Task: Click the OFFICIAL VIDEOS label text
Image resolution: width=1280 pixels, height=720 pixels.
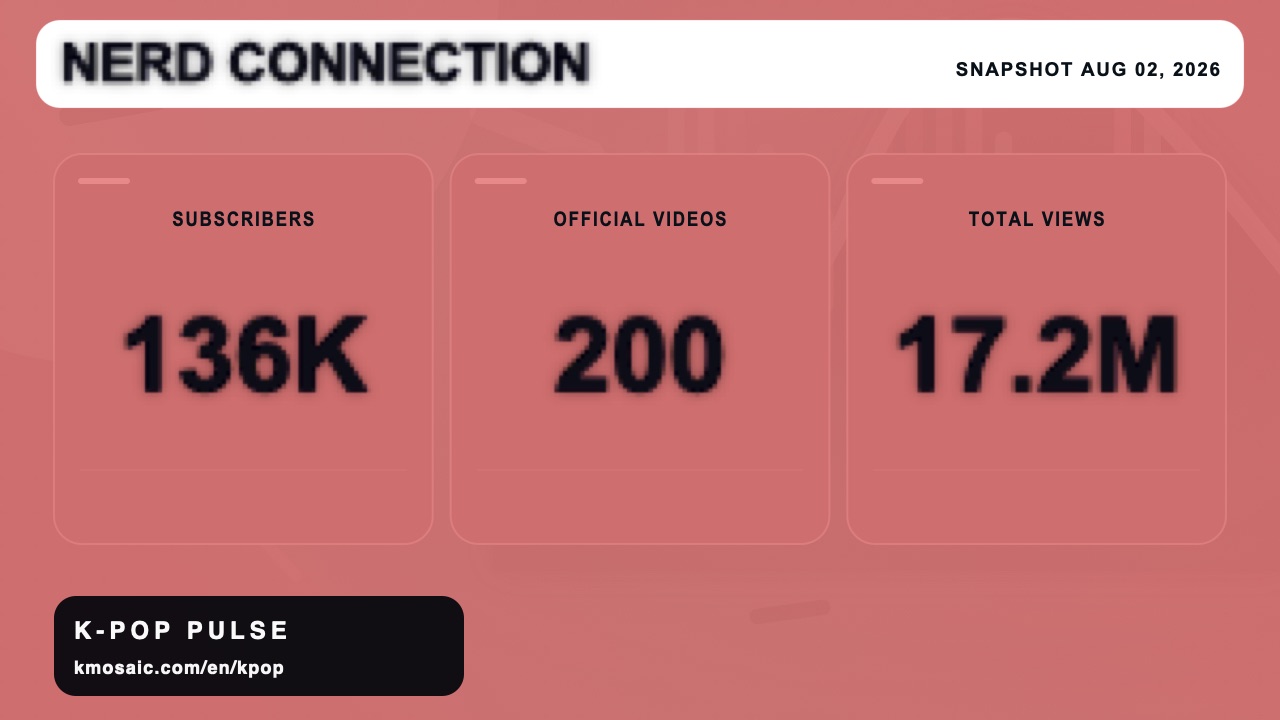Action: (640, 219)
